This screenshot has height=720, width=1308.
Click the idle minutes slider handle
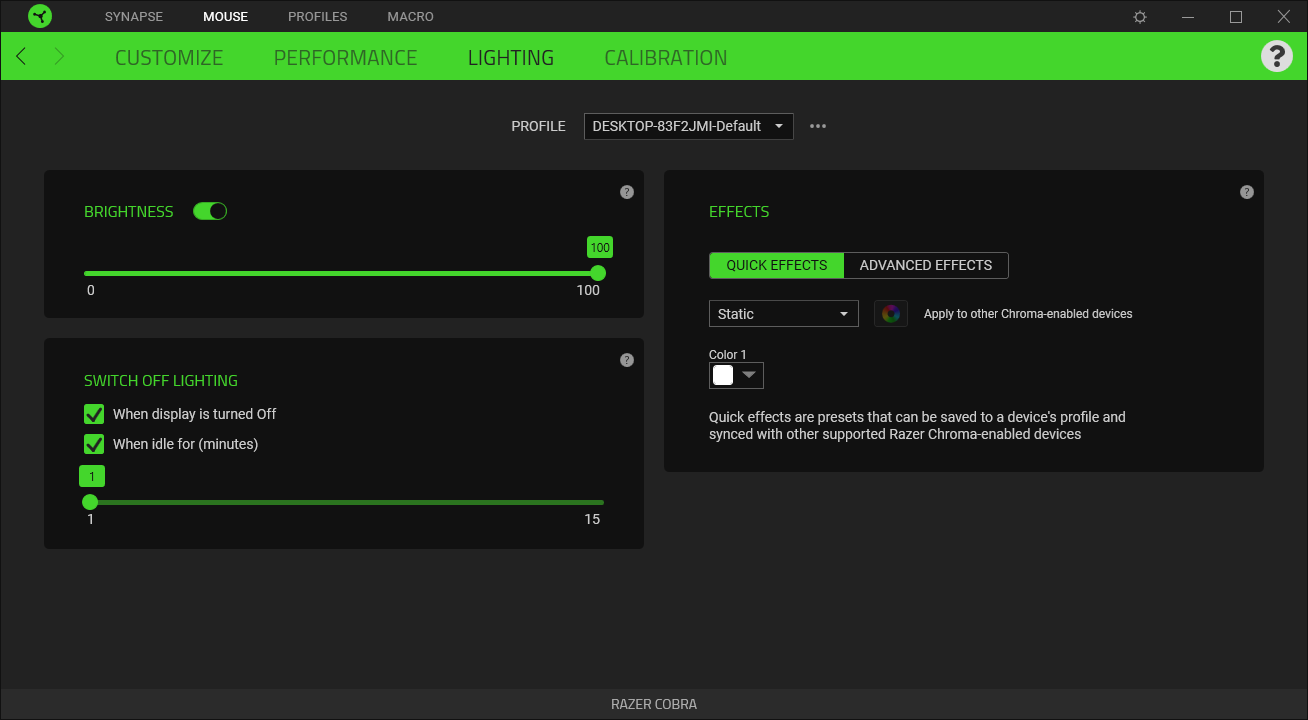[90, 502]
